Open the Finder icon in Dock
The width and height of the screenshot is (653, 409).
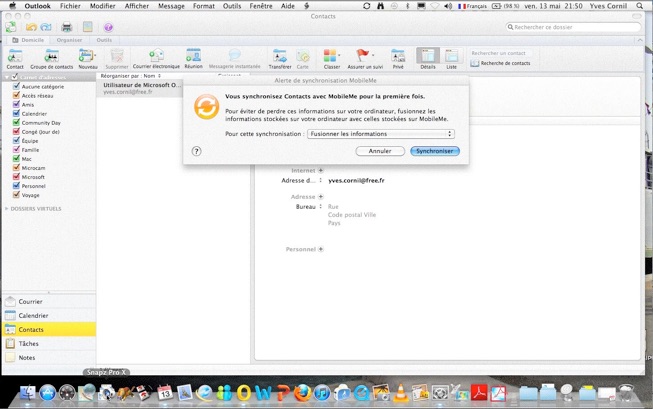[x=28, y=393]
